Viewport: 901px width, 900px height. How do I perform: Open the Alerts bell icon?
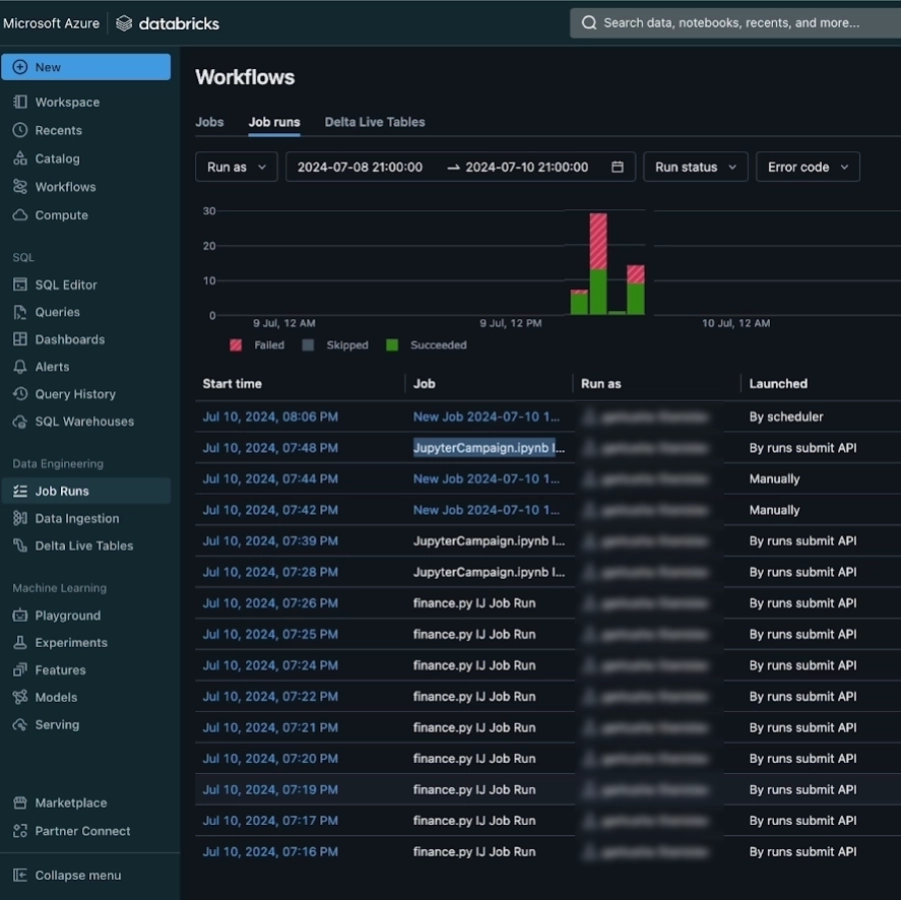click(20, 366)
